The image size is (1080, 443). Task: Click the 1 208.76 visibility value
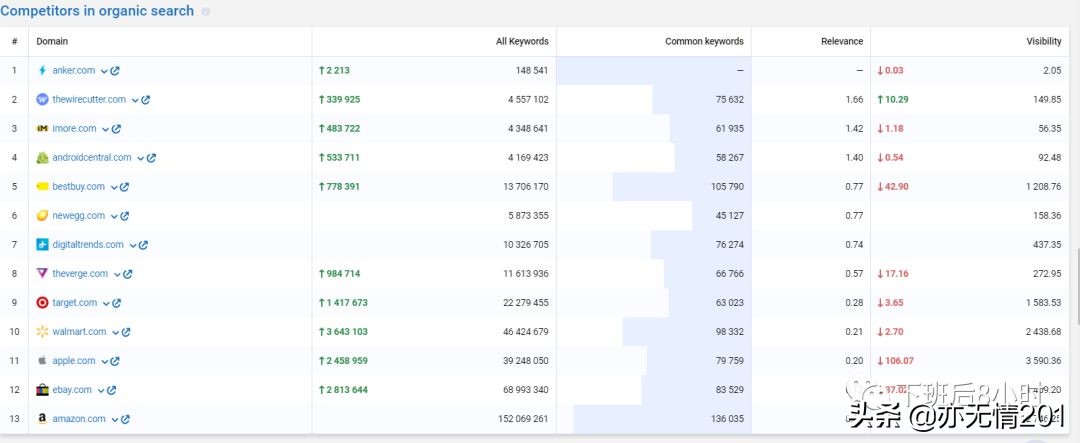point(1043,187)
